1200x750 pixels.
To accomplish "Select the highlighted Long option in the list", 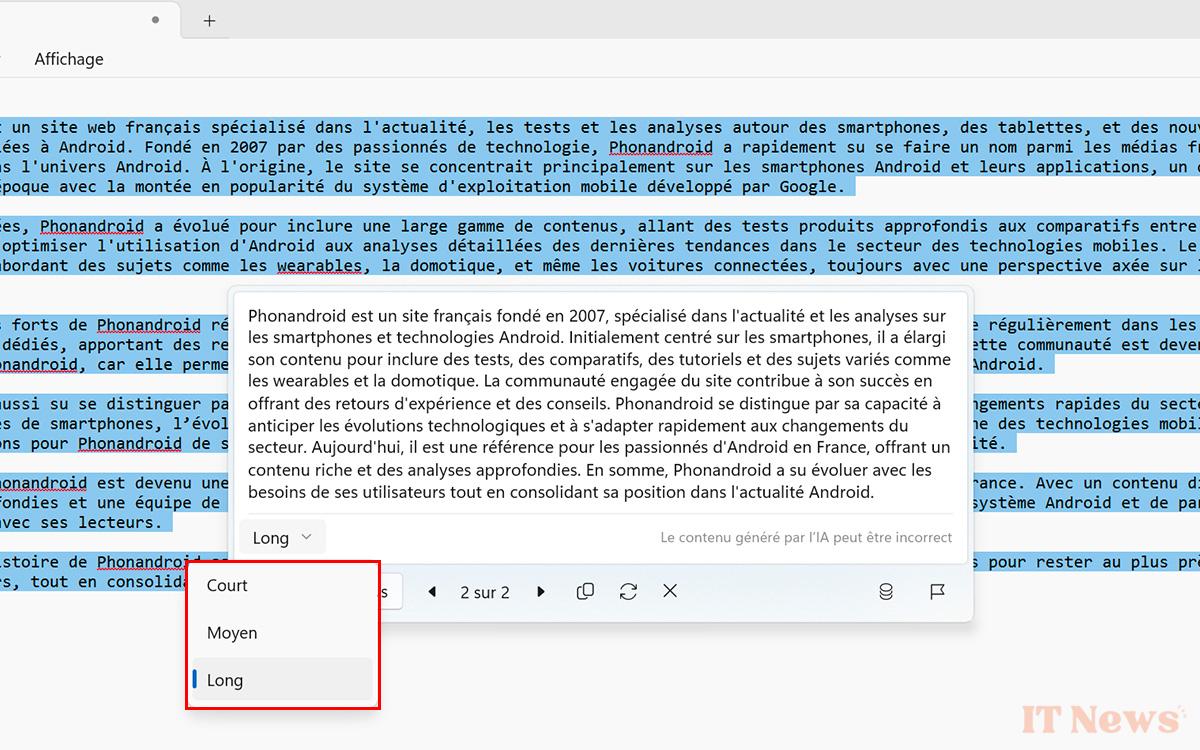I will point(283,680).
